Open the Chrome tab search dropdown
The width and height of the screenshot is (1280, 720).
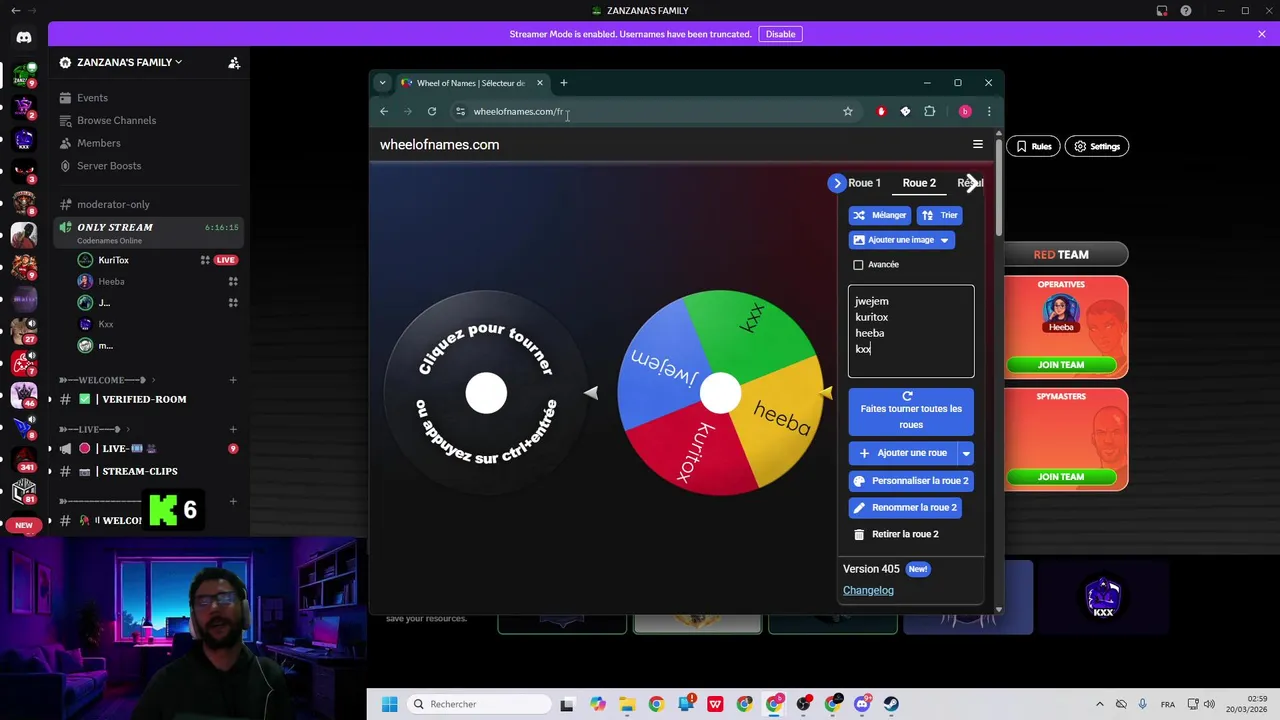(382, 83)
